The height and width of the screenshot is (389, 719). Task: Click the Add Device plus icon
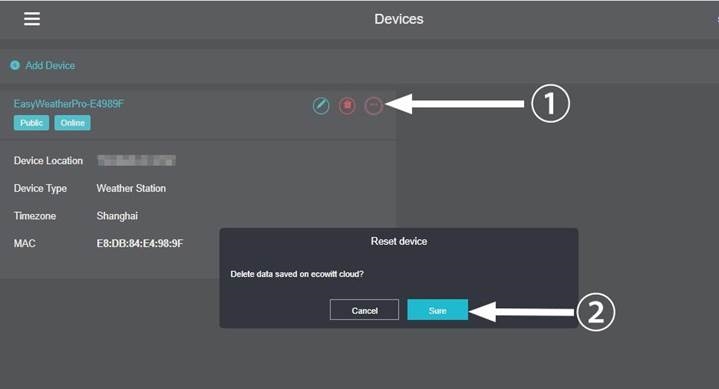15,65
